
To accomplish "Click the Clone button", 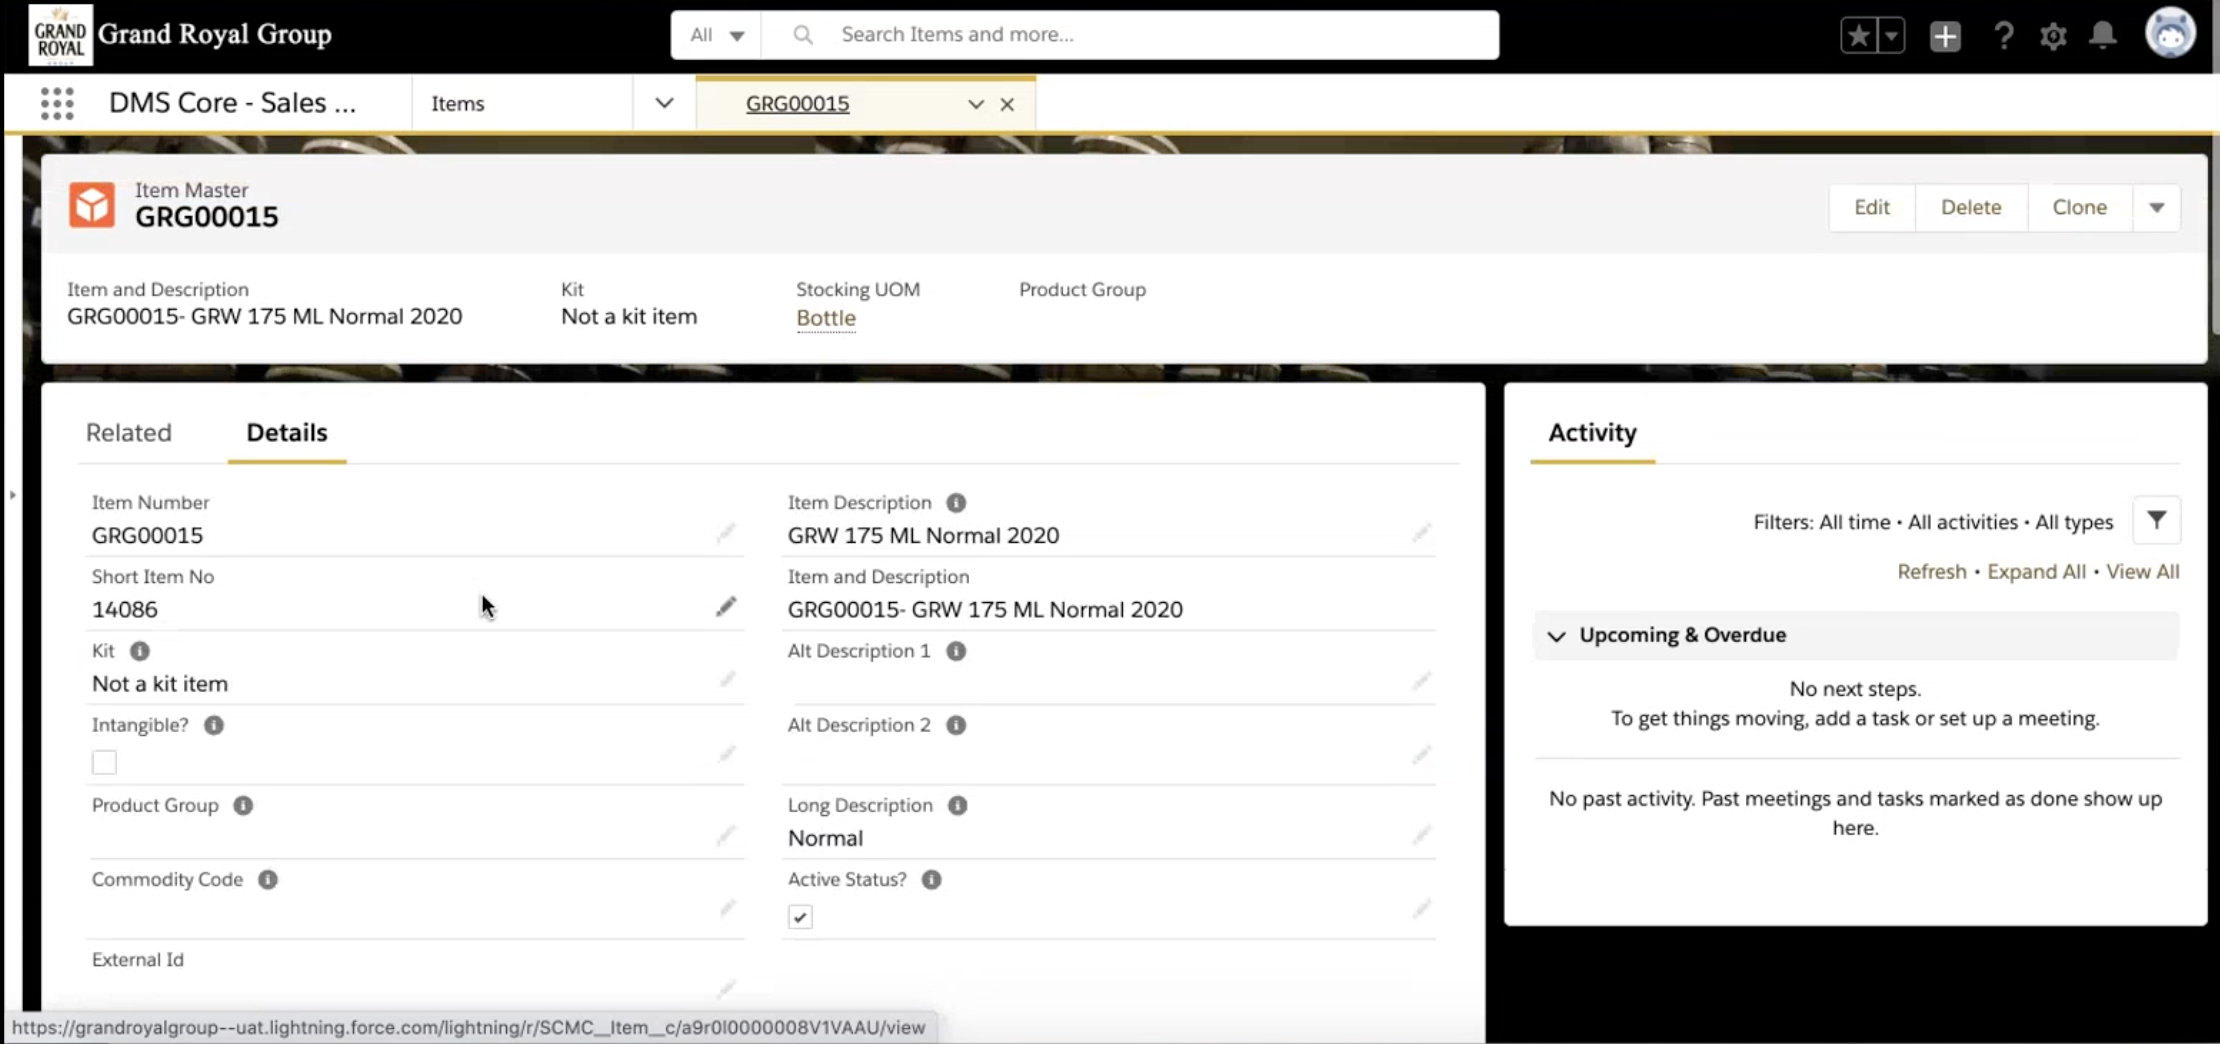I will coord(2080,207).
